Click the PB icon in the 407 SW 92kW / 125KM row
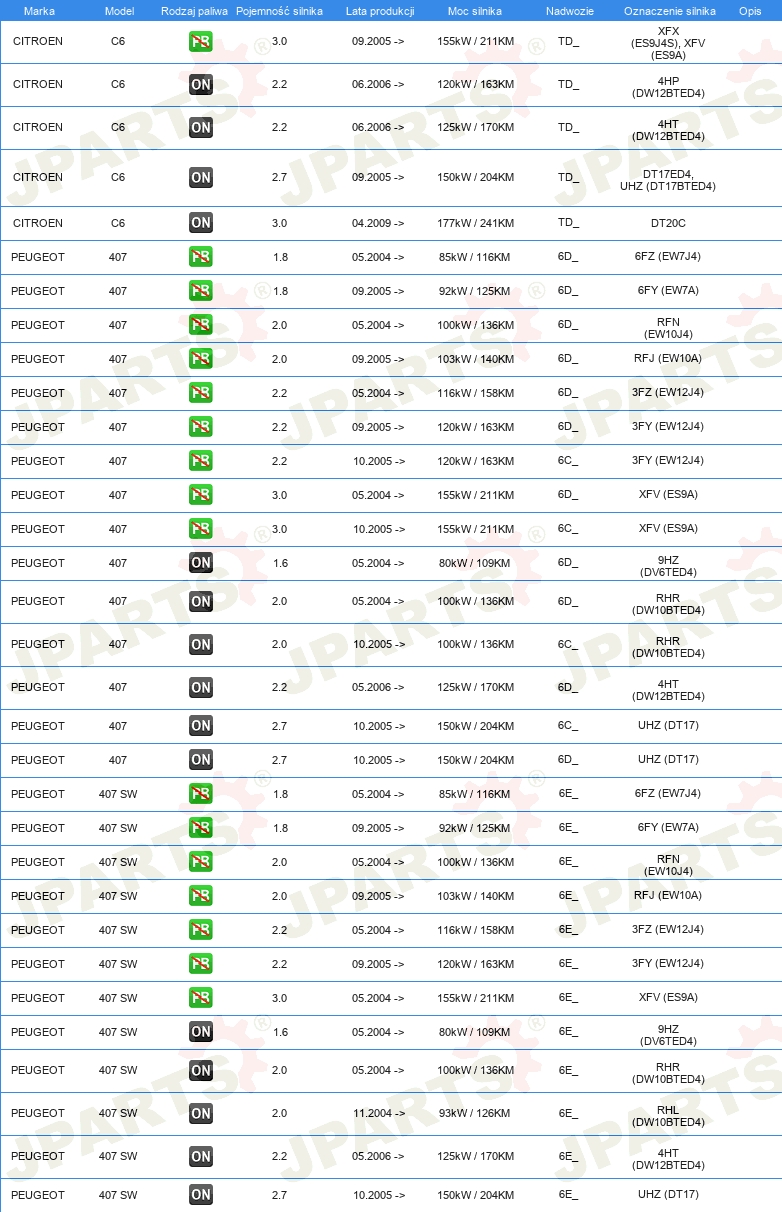The height and width of the screenshot is (1212, 782). (x=200, y=828)
